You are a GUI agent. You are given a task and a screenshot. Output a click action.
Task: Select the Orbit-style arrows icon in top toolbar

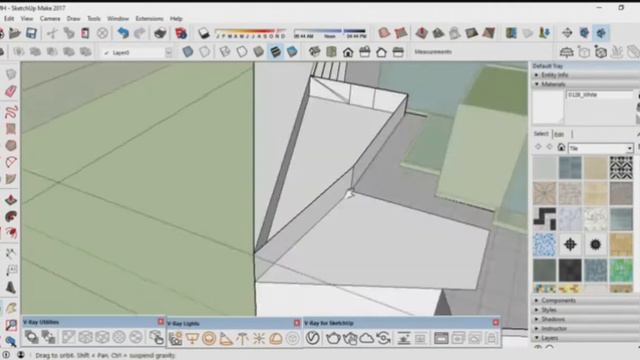click(567, 33)
